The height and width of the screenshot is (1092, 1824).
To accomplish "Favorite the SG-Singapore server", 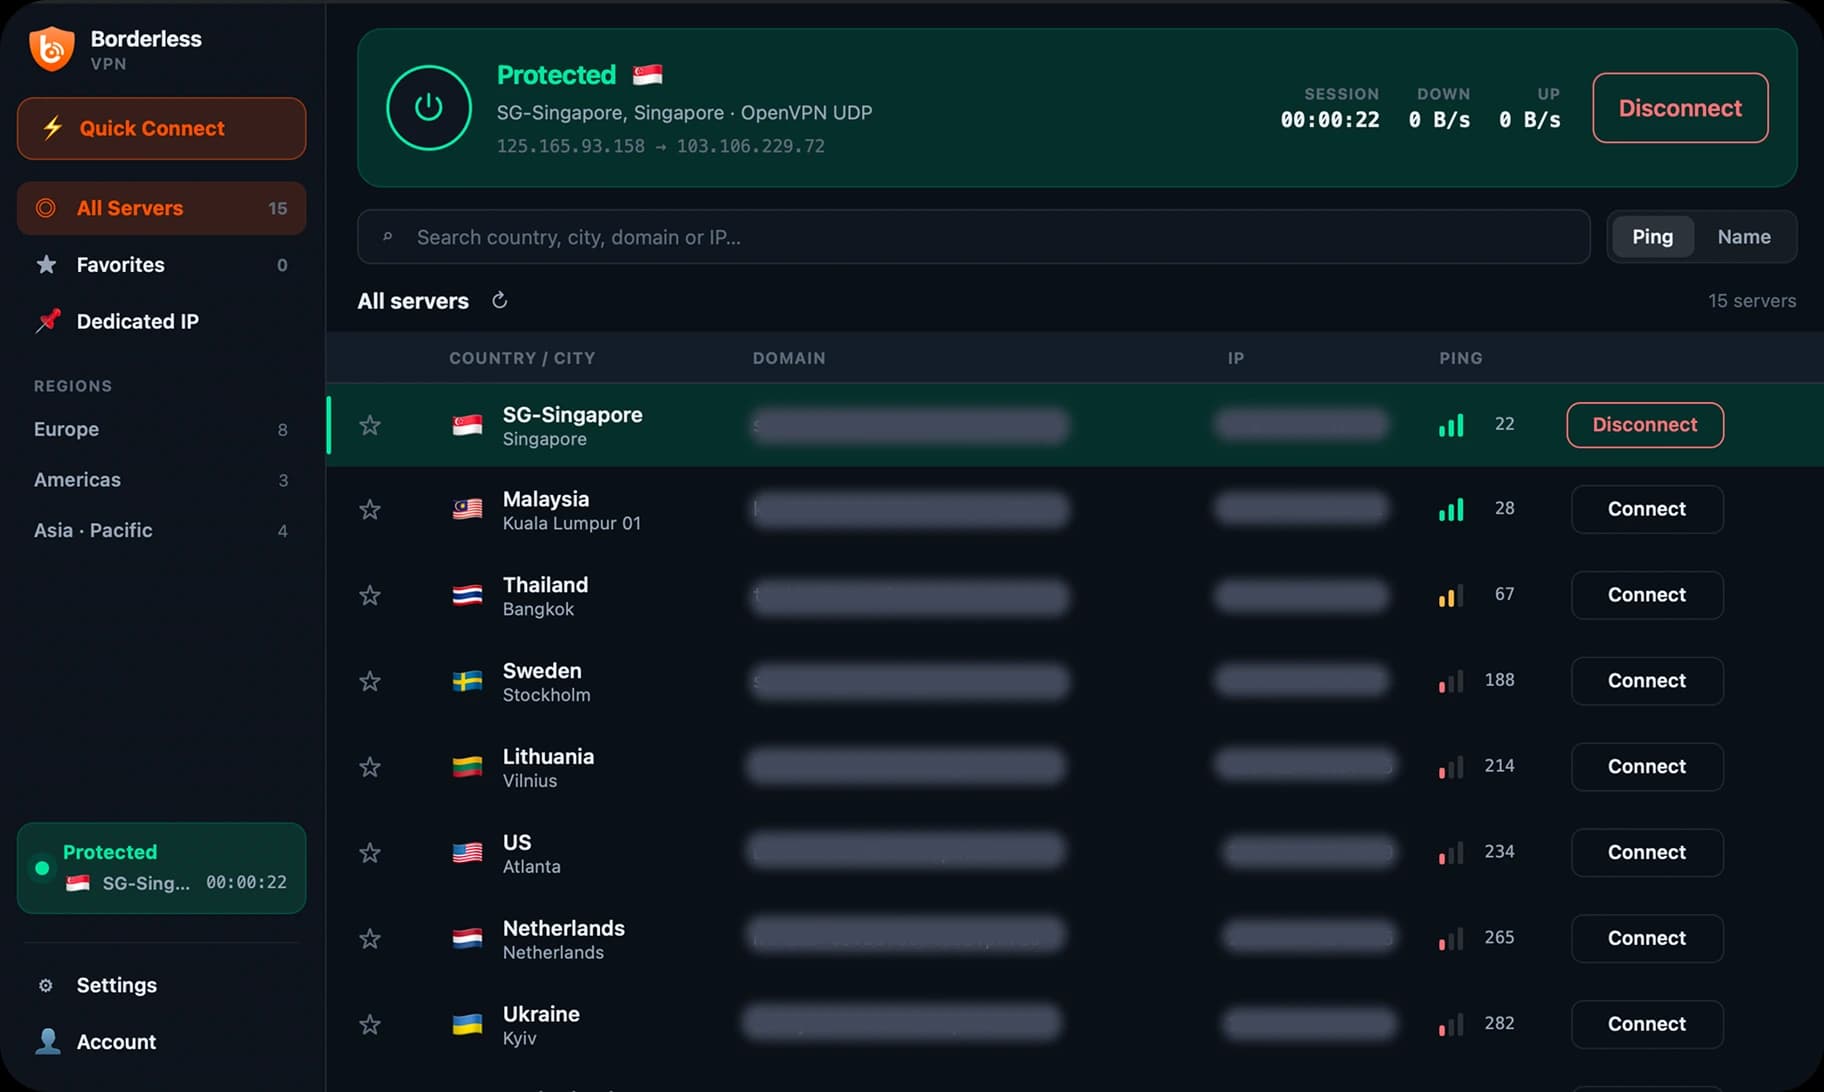I will [x=370, y=425].
